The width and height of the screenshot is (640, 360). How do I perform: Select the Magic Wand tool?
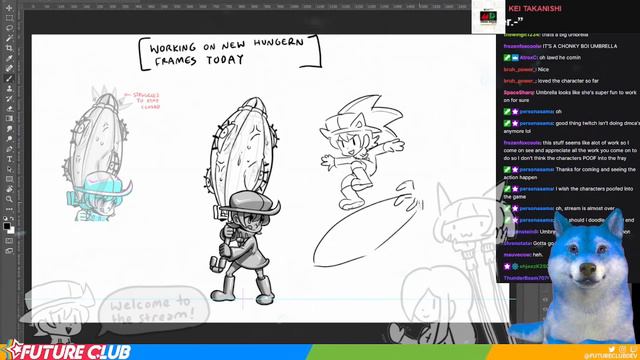[x=9, y=38]
